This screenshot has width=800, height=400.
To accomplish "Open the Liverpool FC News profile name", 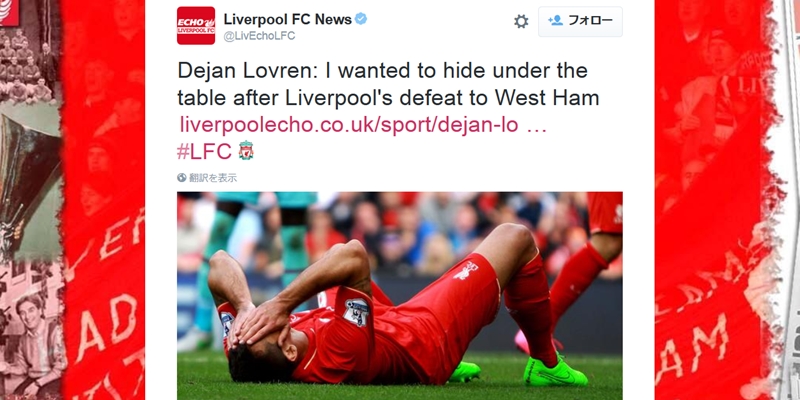I will pos(288,19).
